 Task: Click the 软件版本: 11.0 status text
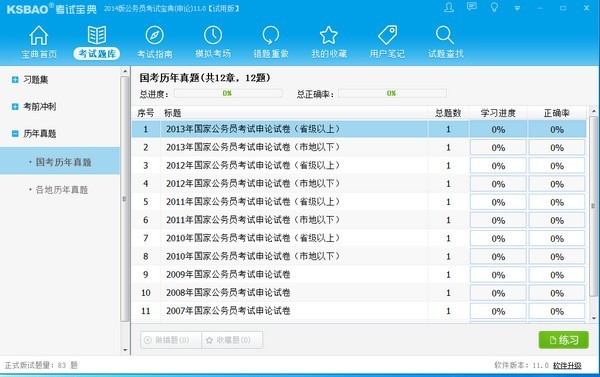(x=521, y=365)
